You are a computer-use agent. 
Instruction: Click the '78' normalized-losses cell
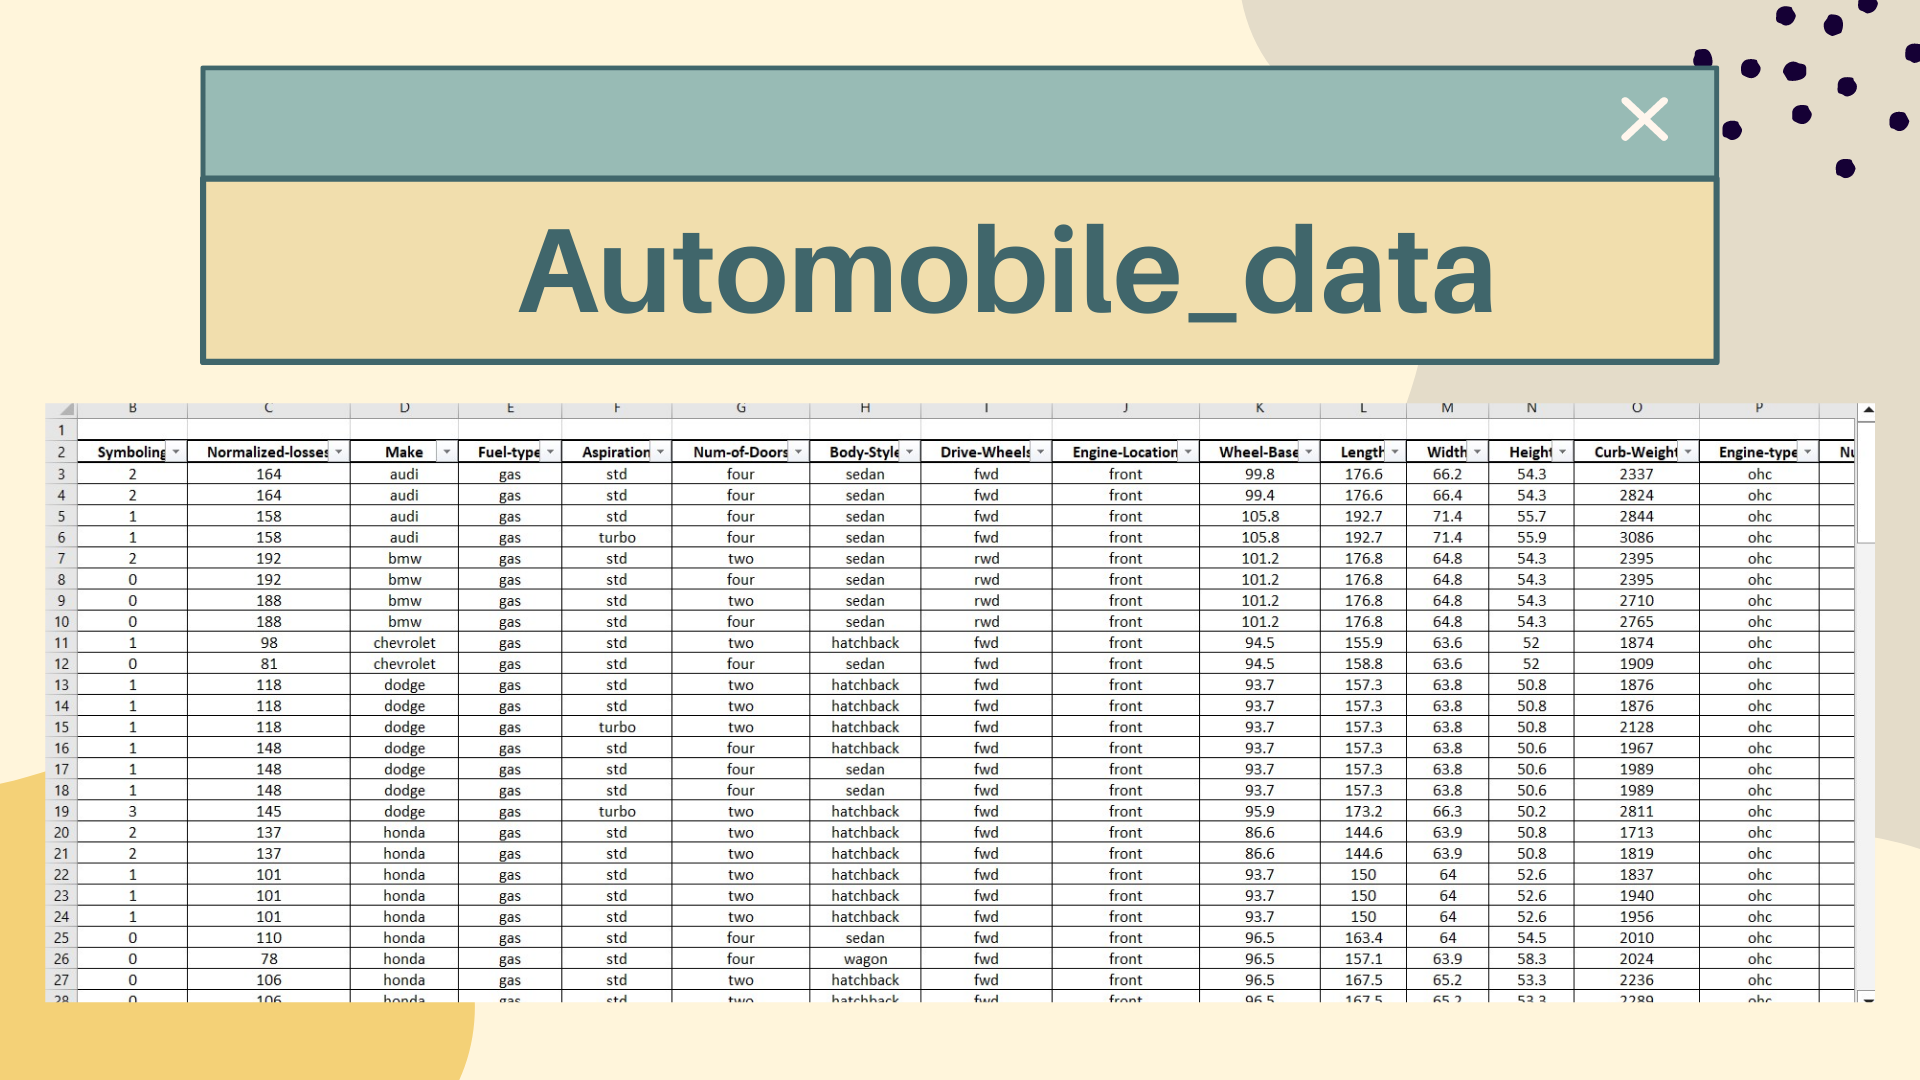pyautogui.click(x=269, y=959)
